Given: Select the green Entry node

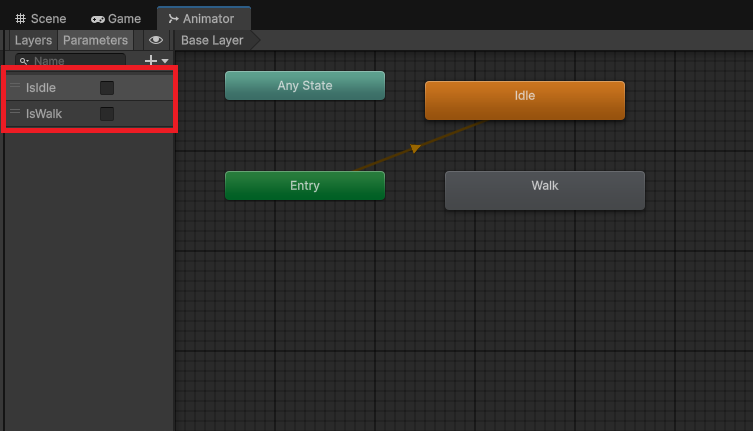Looking at the screenshot, I should [304, 185].
